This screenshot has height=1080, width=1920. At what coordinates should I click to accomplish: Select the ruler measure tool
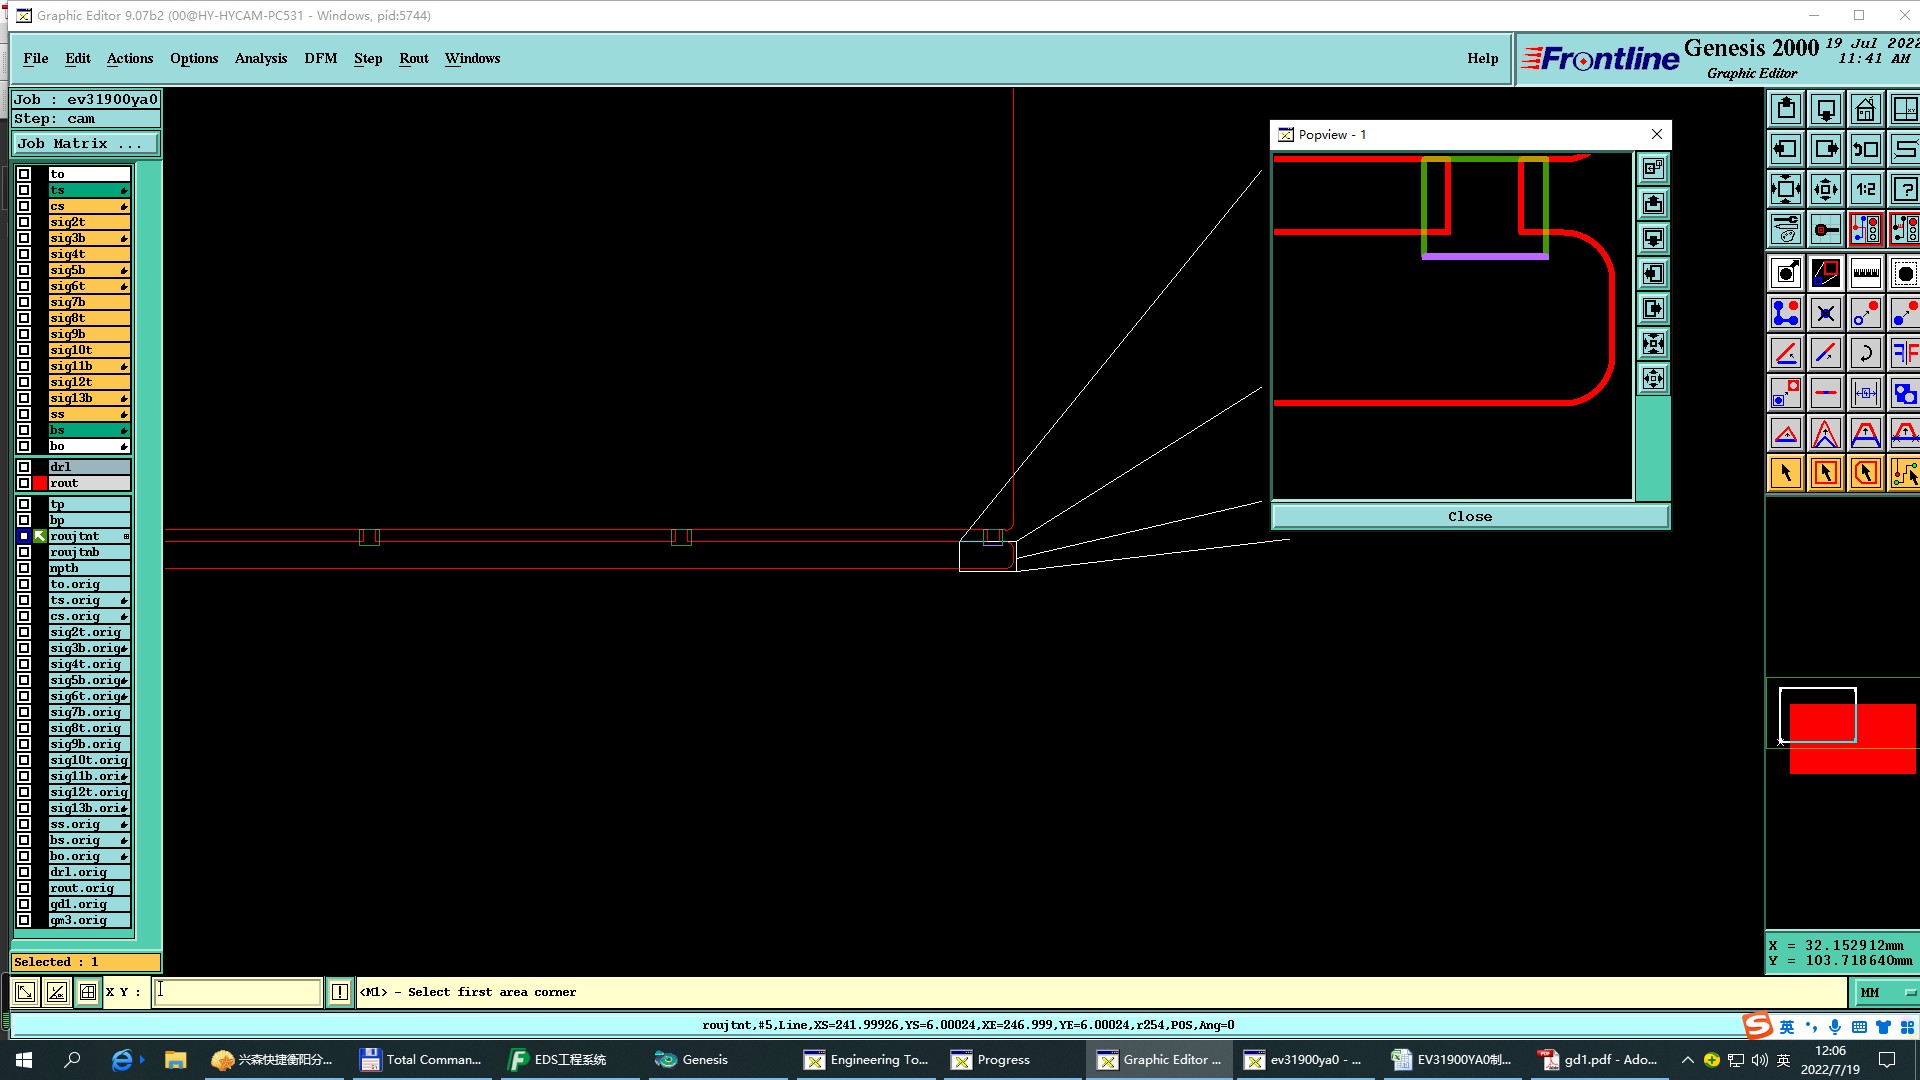coord(1865,273)
